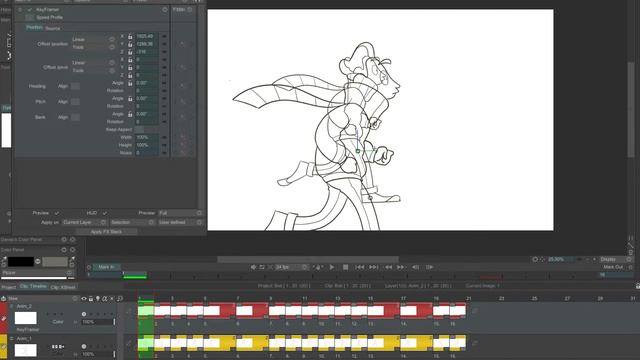The image size is (640, 360).
Task: Switch to the Position tab
Action: pos(34,27)
